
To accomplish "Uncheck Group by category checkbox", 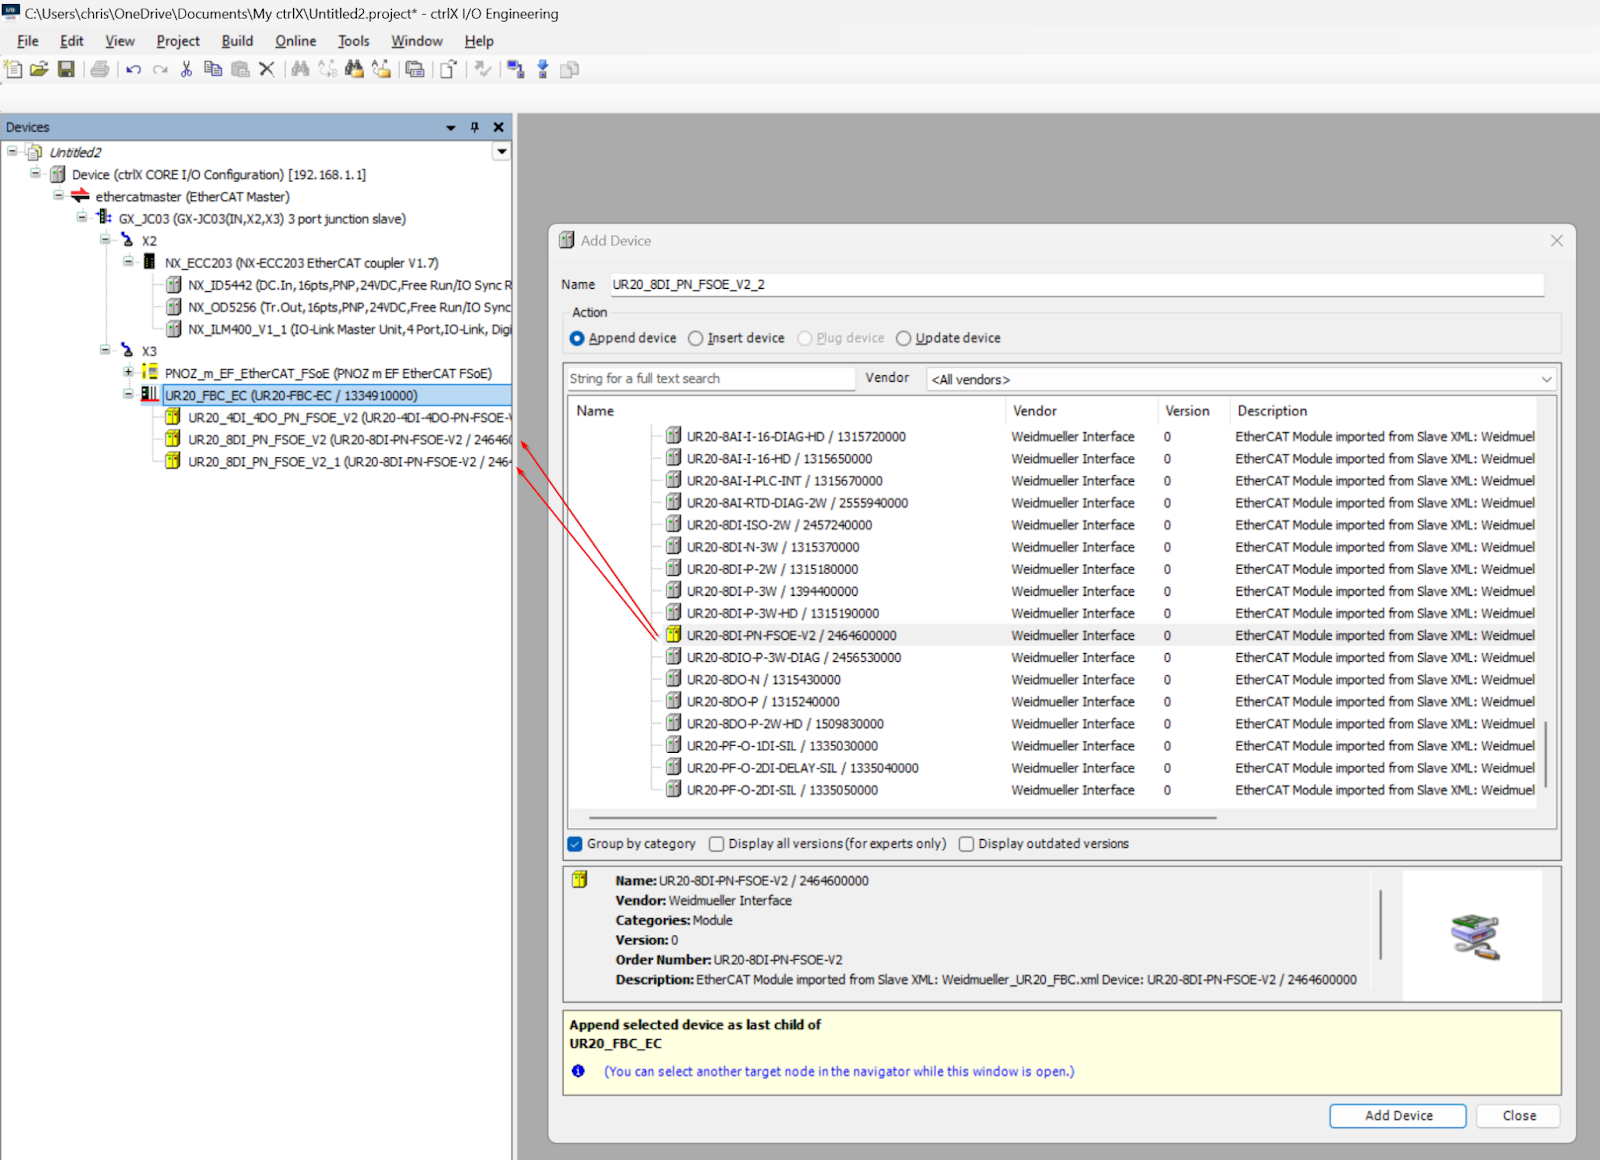I will pyautogui.click(x=575, y=844).
